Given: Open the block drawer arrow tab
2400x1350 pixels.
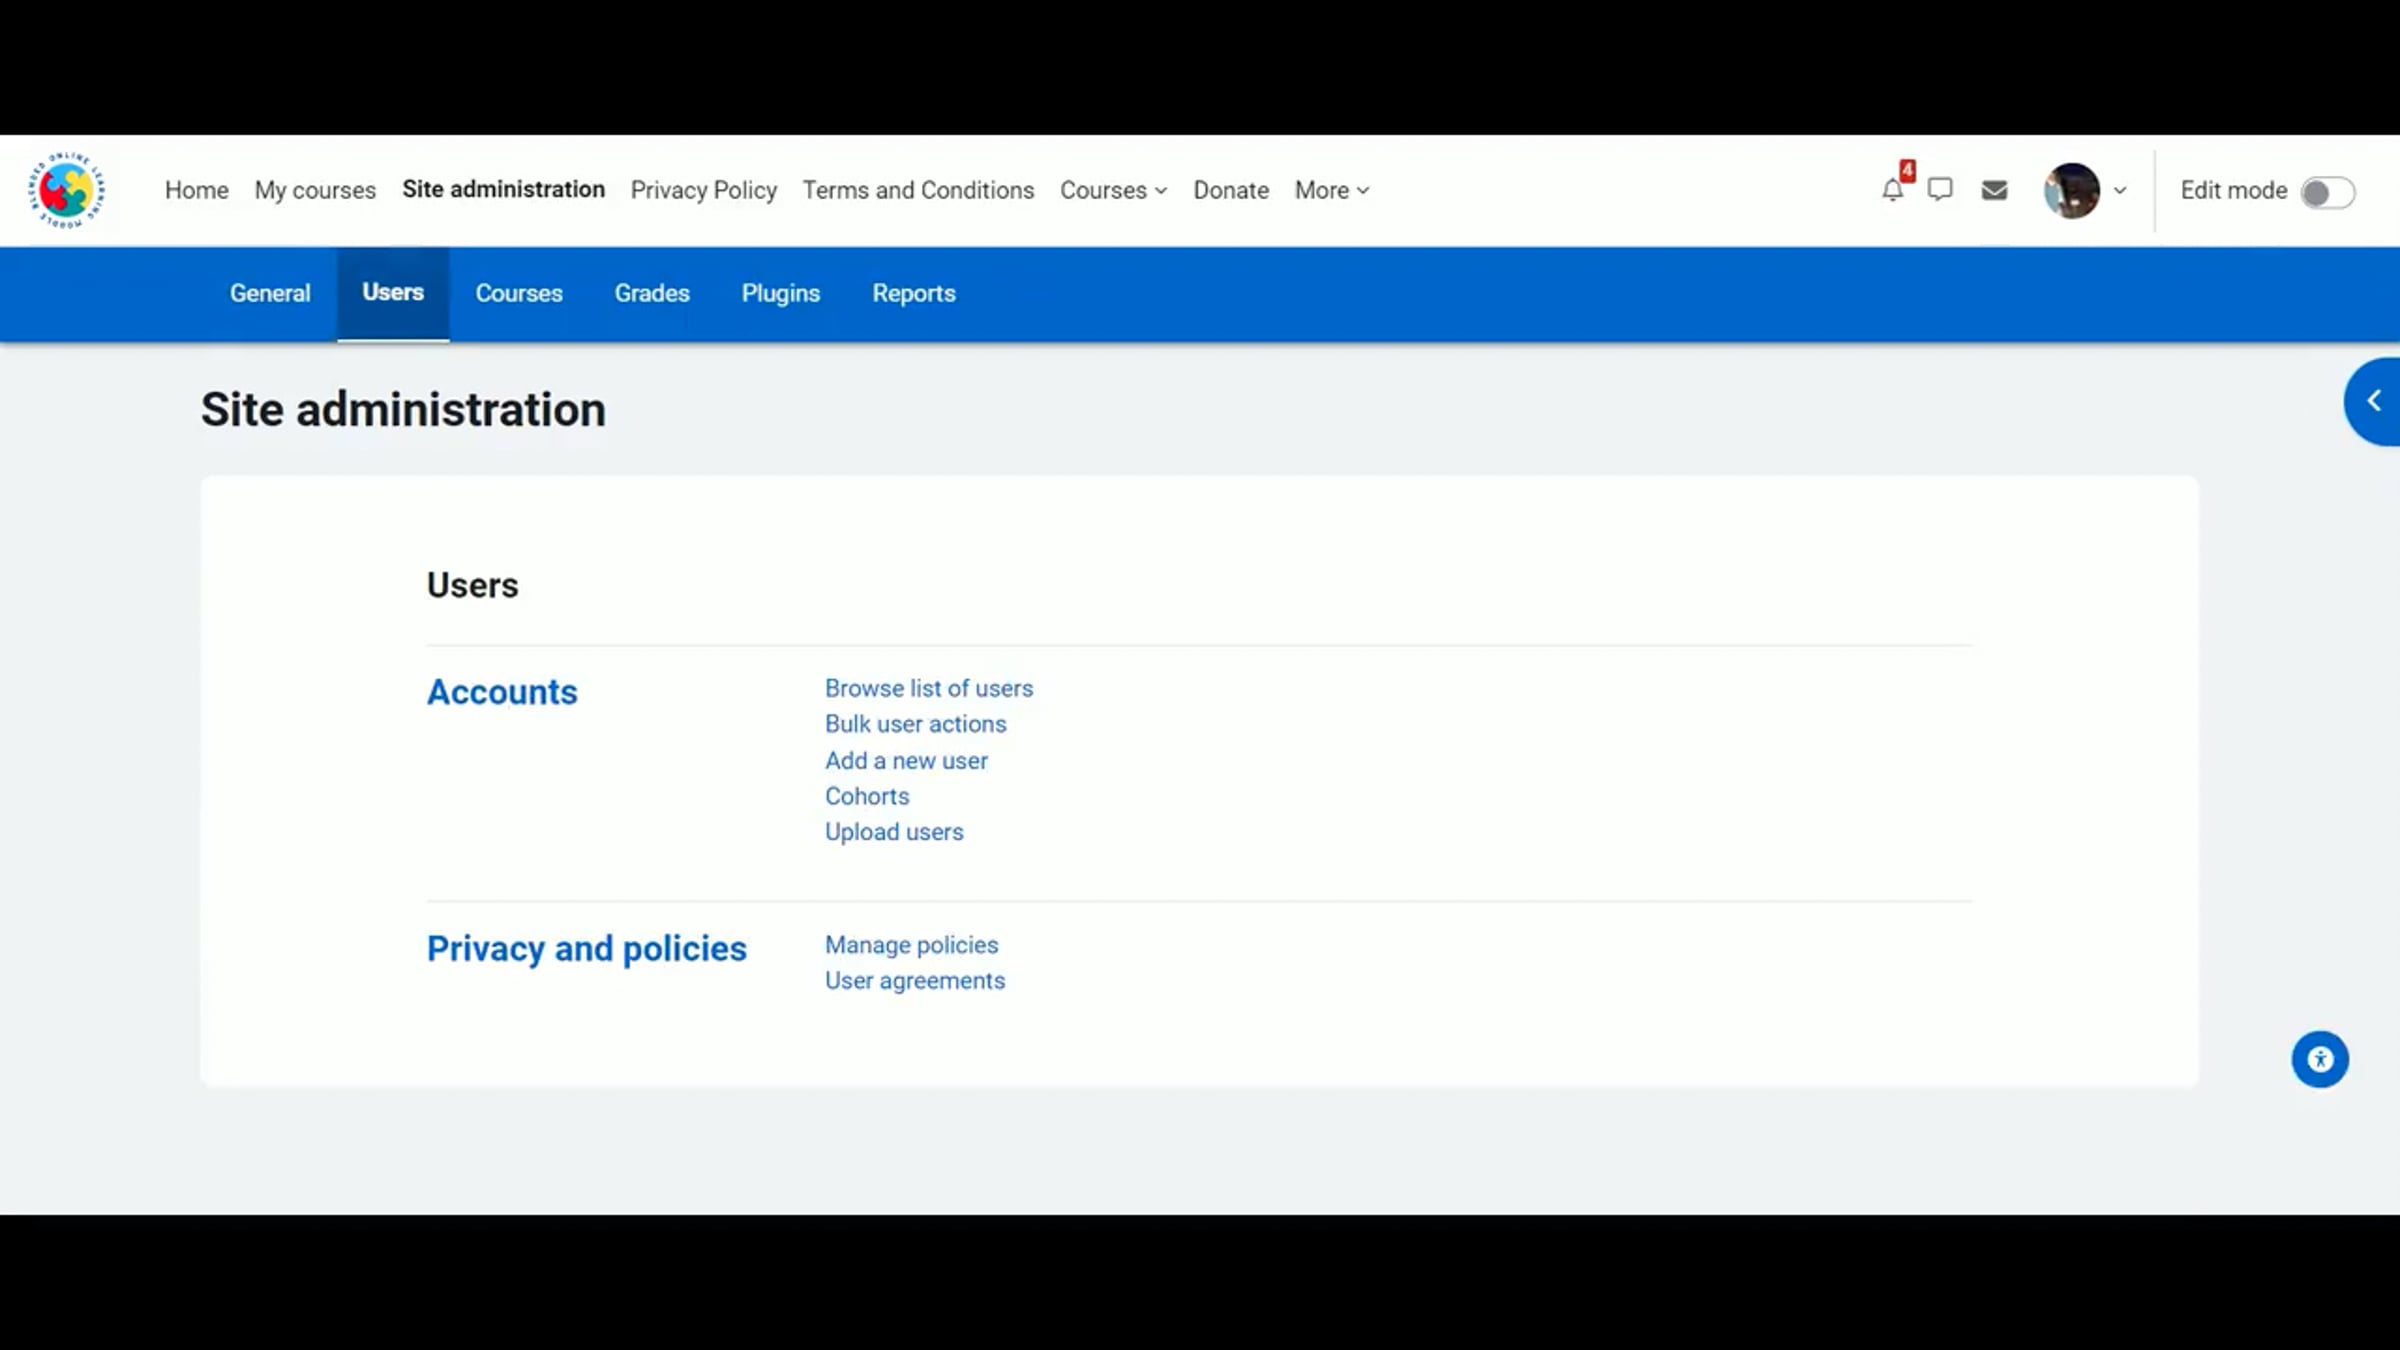Looking at the screenshot, I should coord(2374,401).
